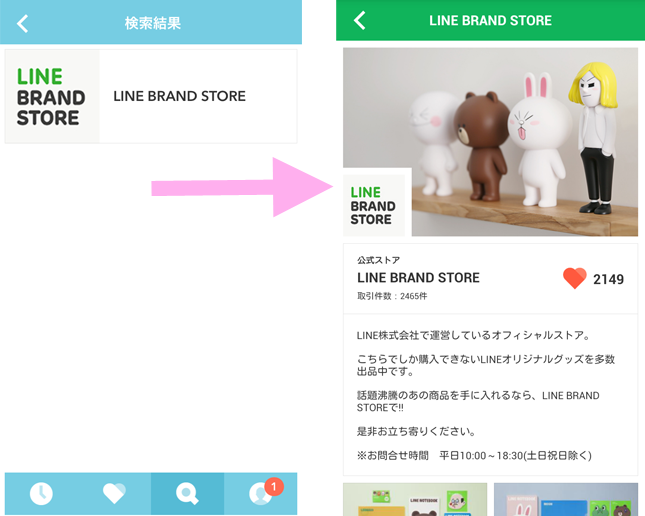Select the magnifier search tab
The image size is (645, 516).
[x=187, y=493]
